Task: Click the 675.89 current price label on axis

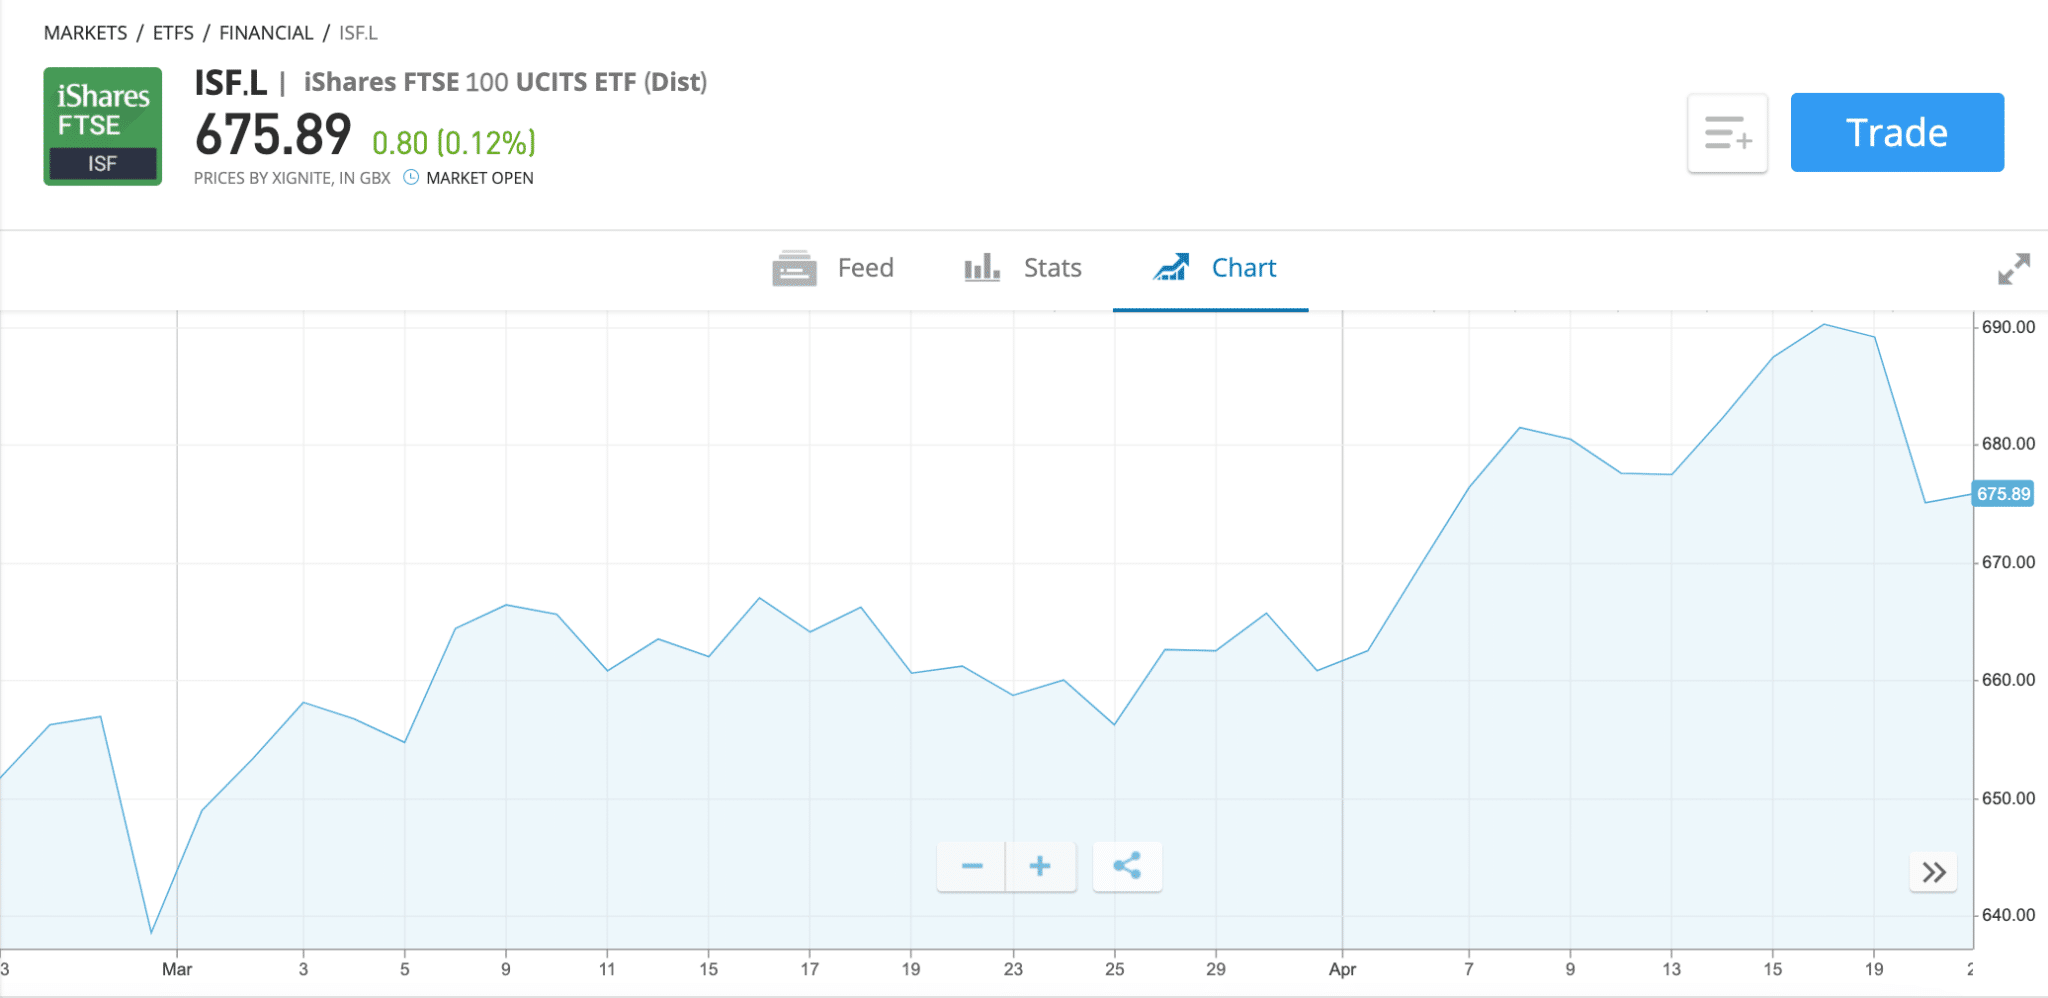Action: [2003, 494]
